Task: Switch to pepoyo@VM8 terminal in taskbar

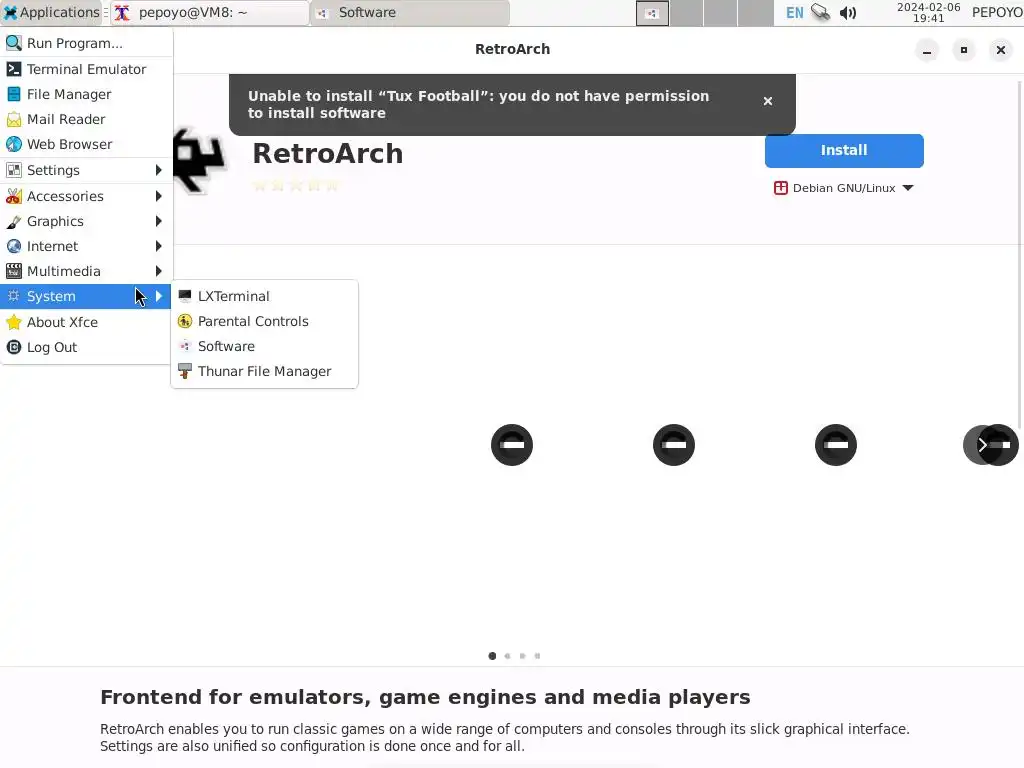Action: coord(209,12)
